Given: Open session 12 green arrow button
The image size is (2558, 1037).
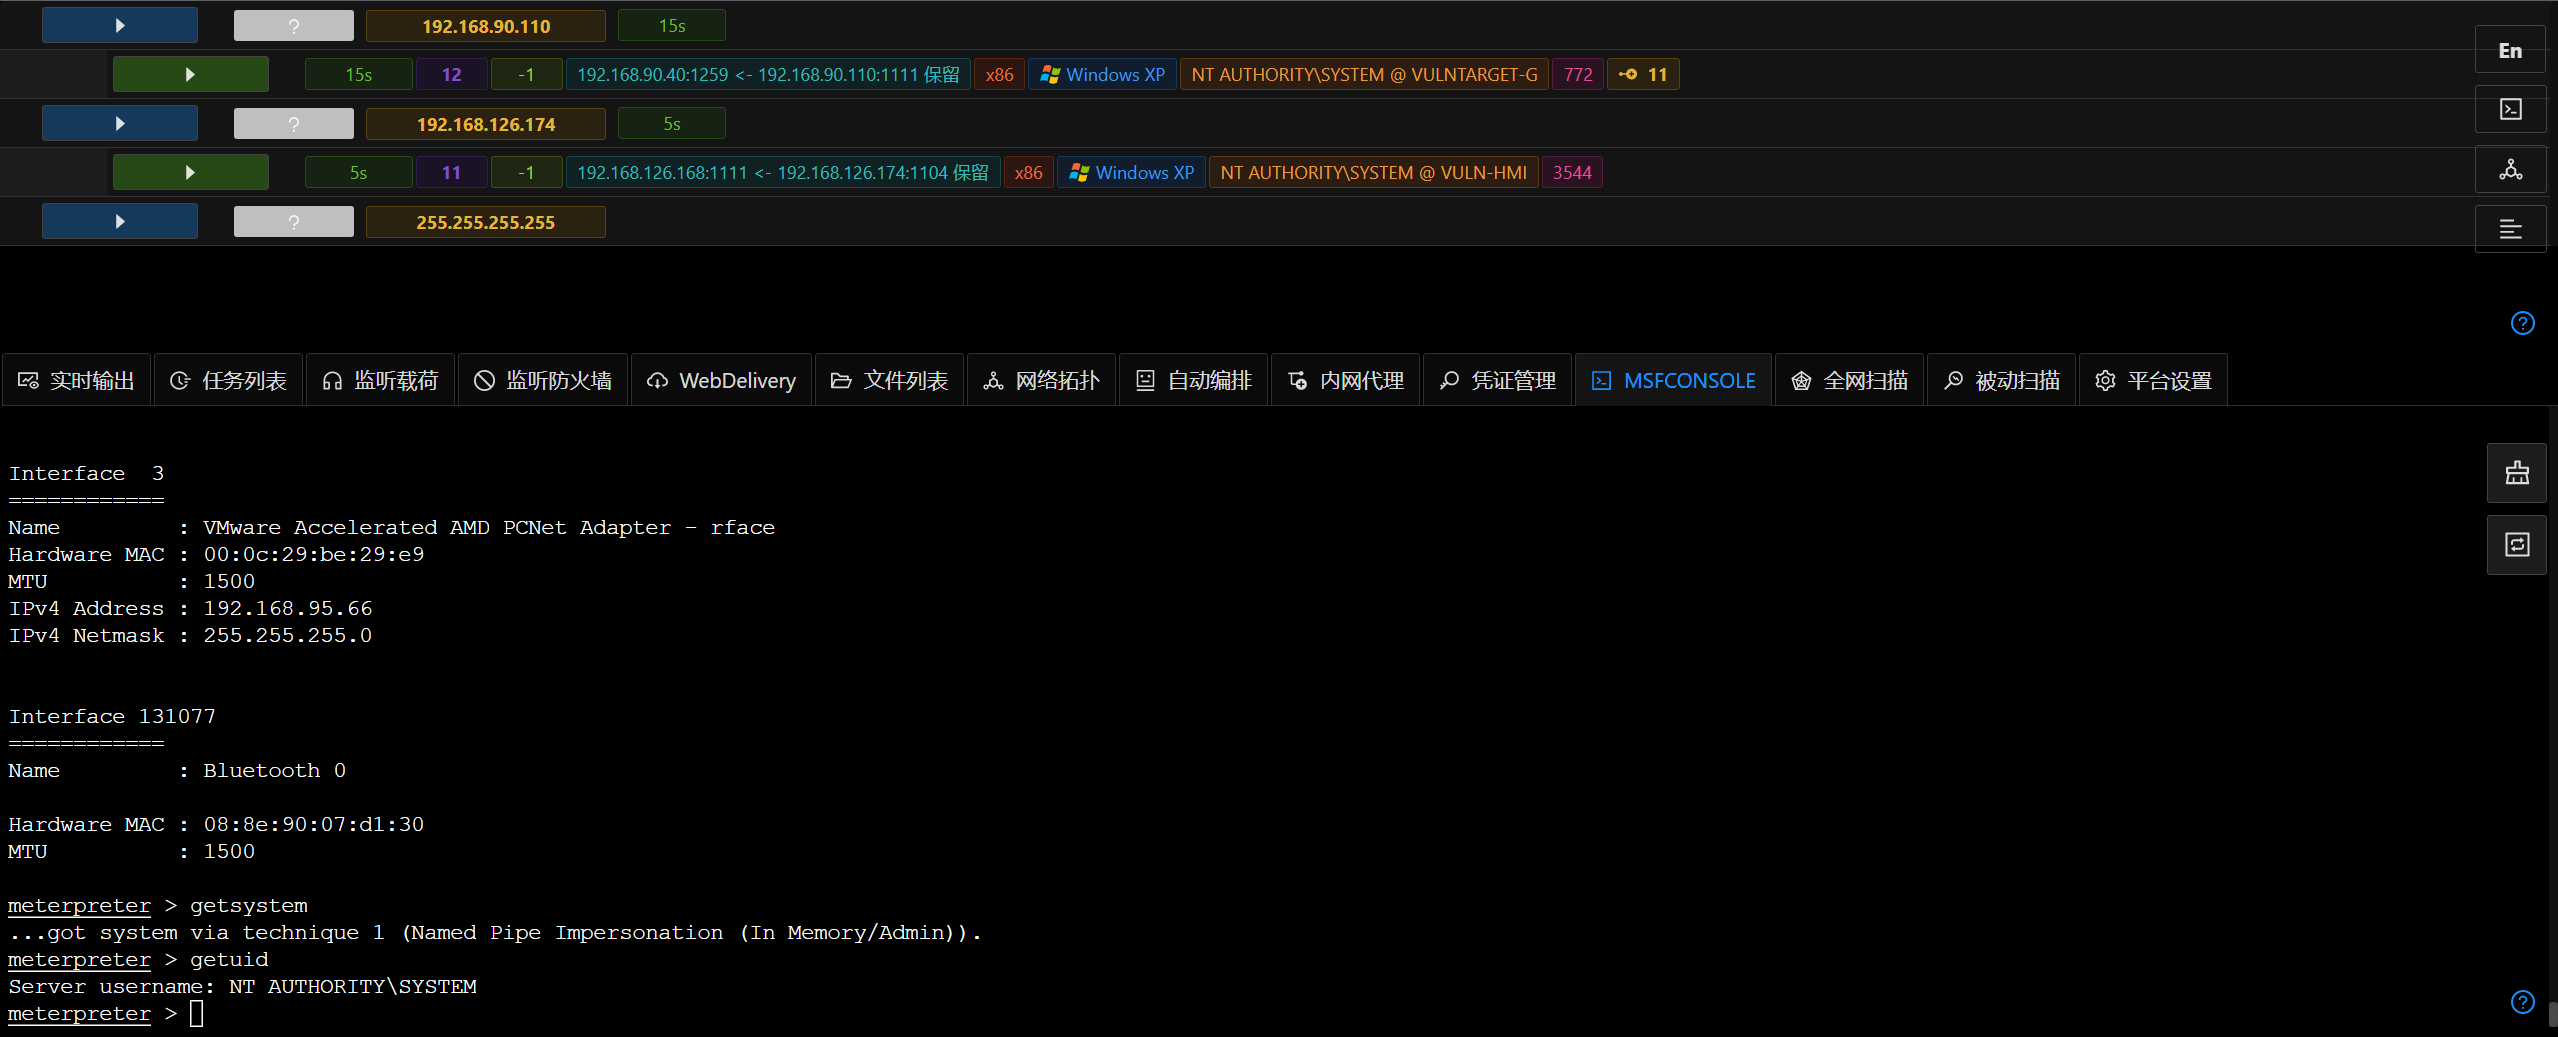Looking at the screenshot, I should pyautogui.click(x=190, y=74).
